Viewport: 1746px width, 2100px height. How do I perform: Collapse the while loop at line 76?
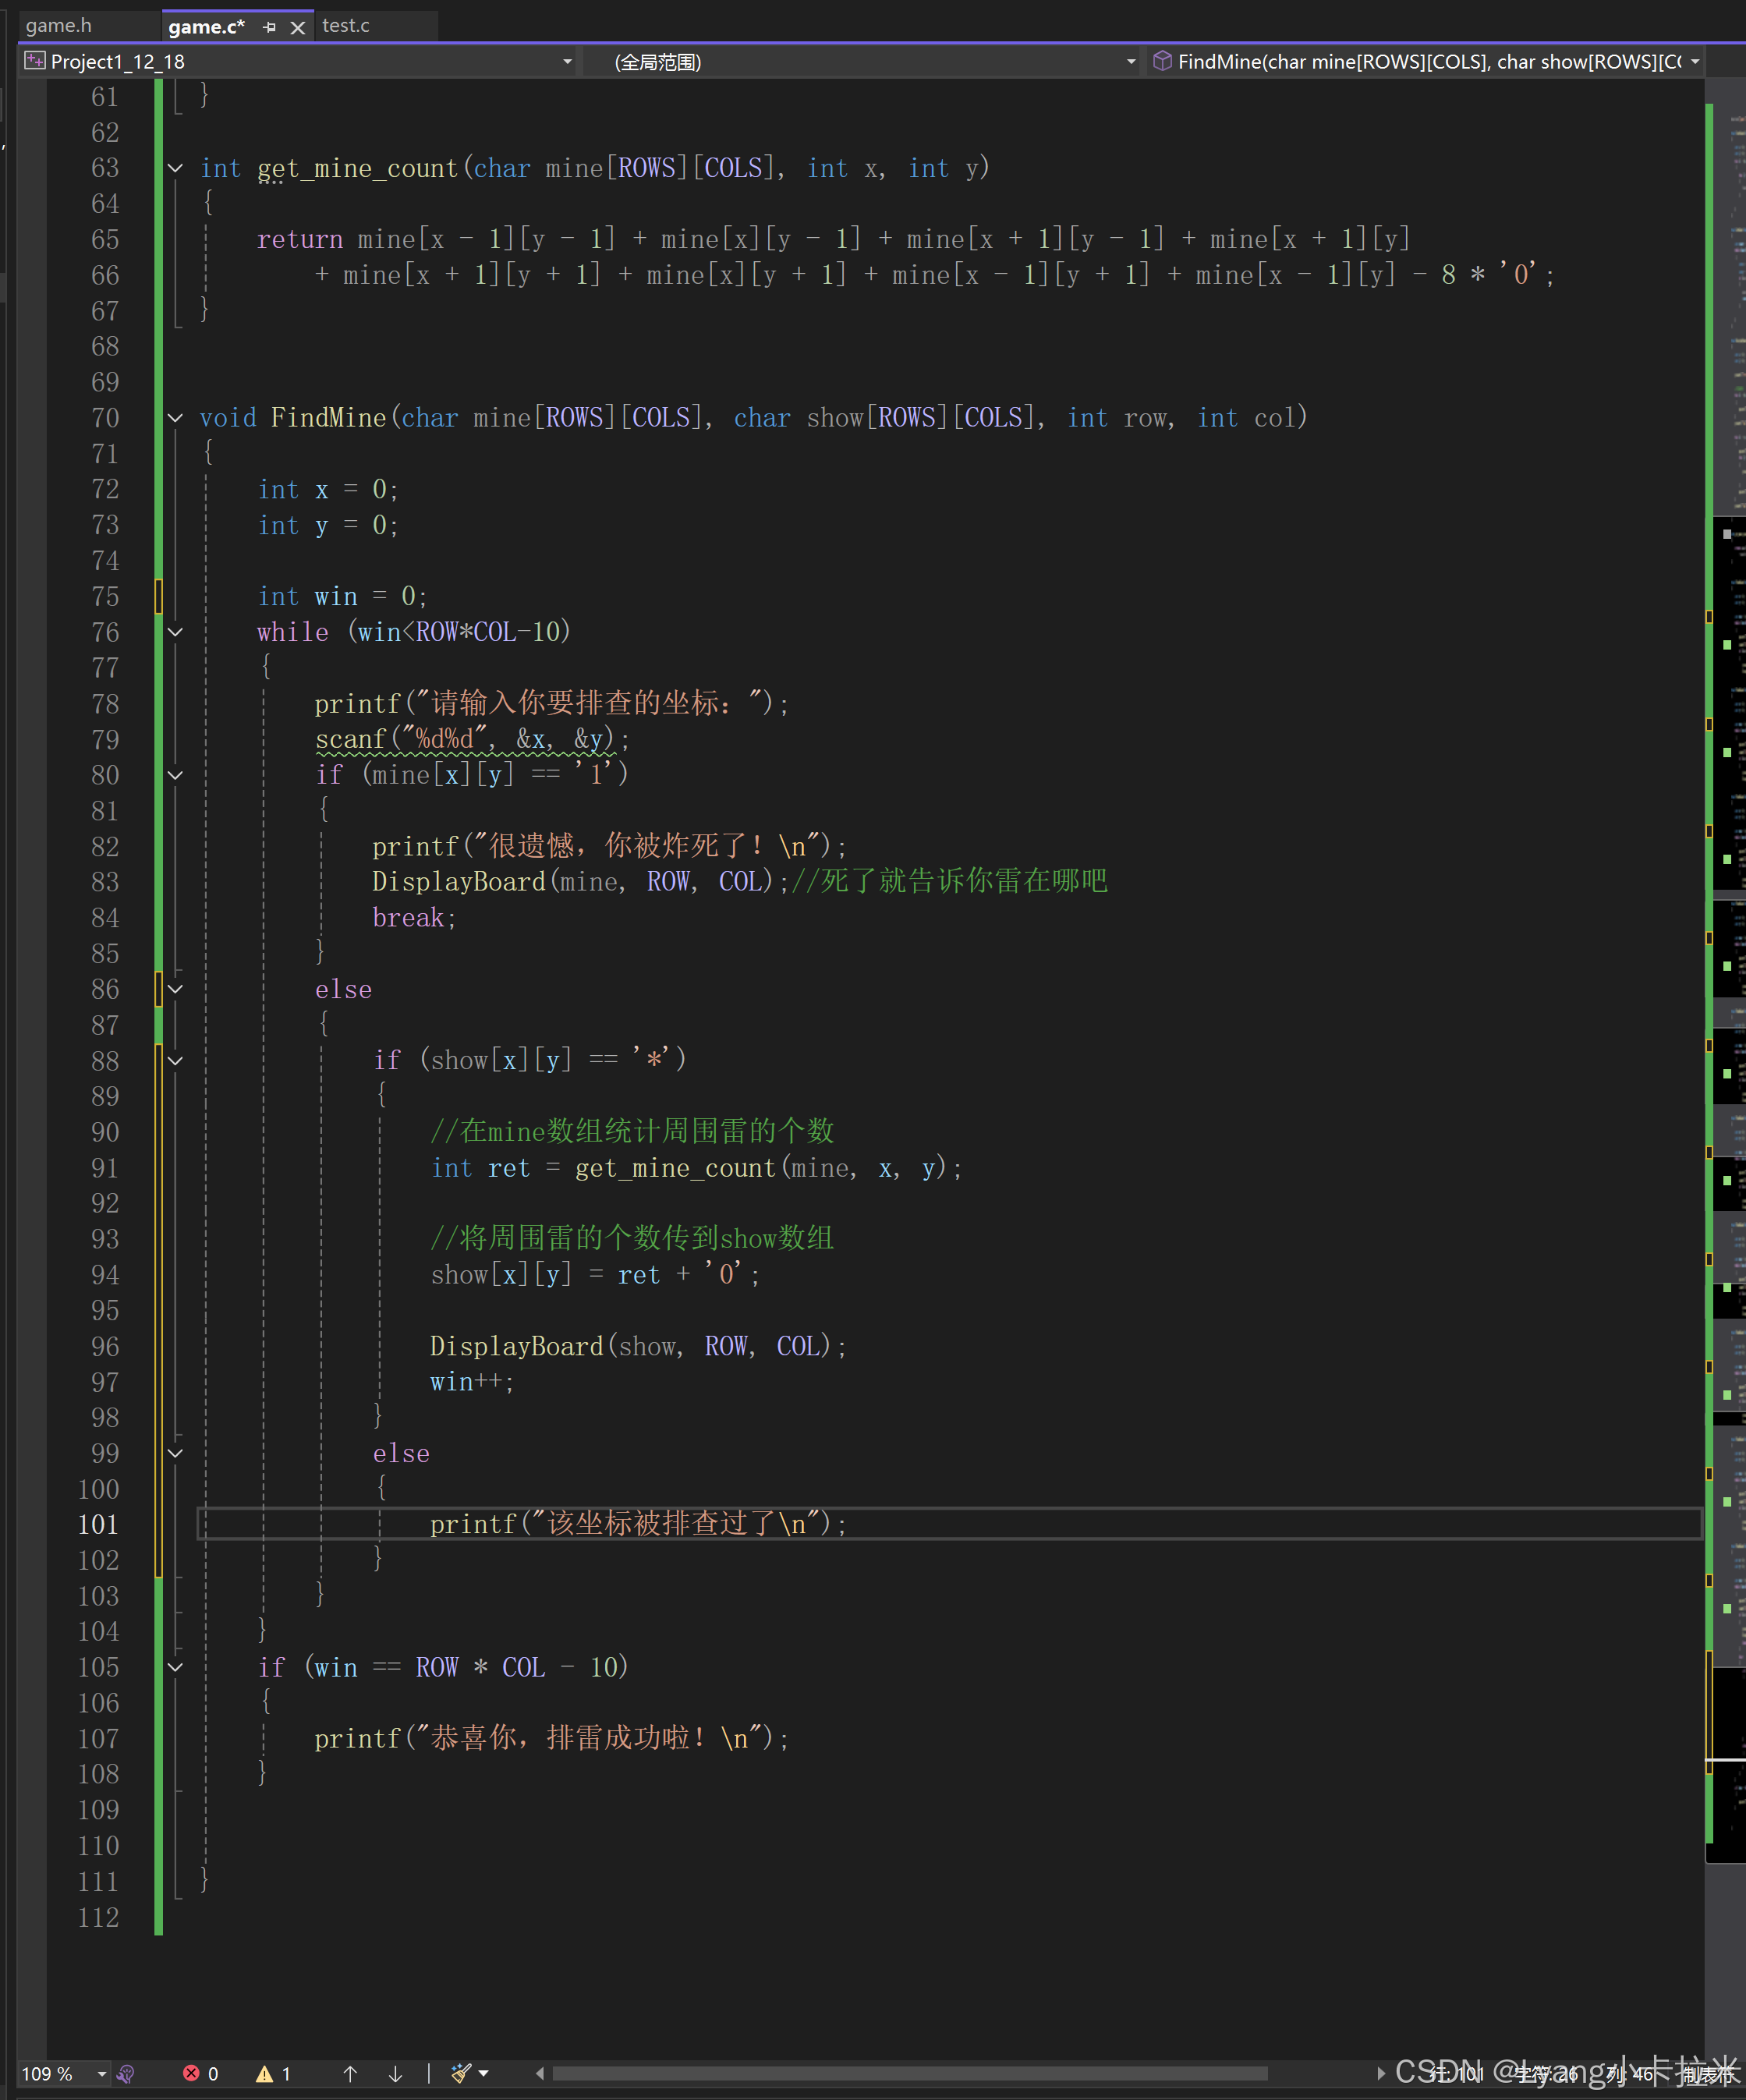[176, 632]
